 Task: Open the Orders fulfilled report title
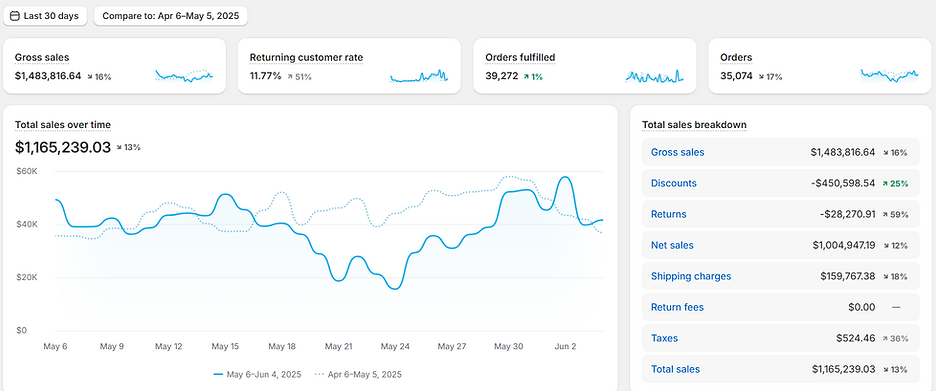point(520,58)
